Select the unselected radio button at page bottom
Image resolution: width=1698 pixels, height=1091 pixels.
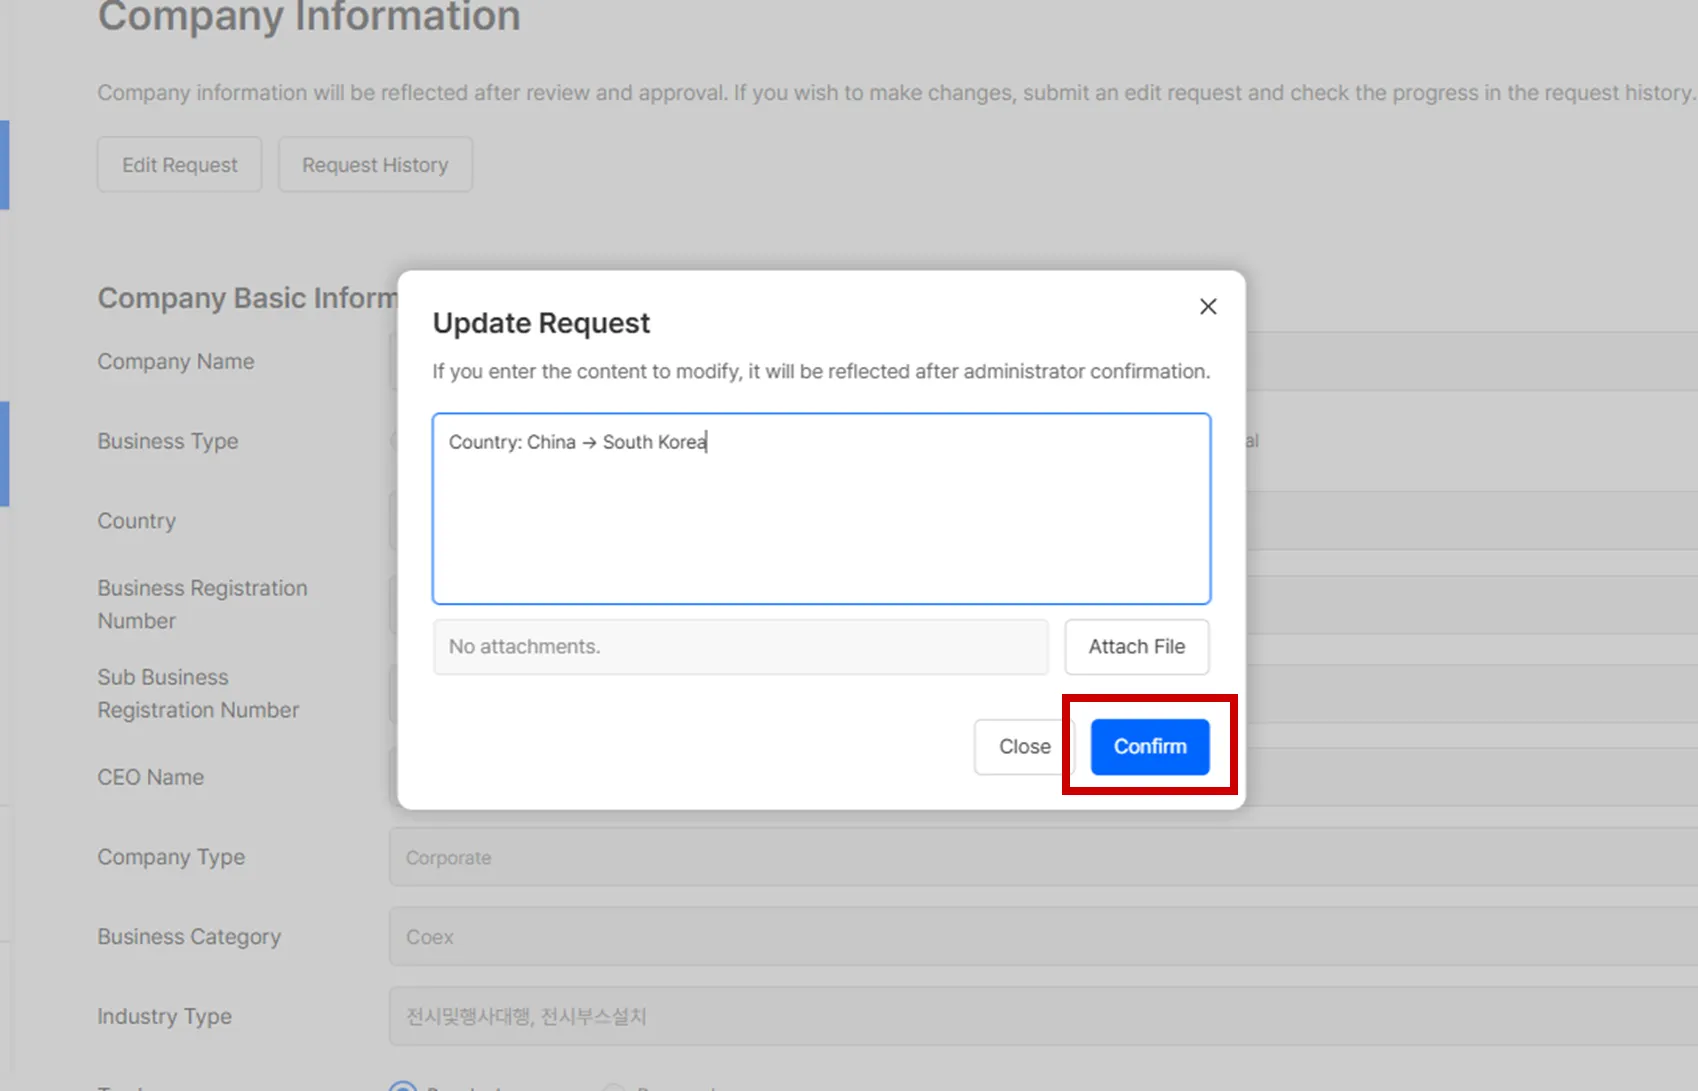[614, 1087]
